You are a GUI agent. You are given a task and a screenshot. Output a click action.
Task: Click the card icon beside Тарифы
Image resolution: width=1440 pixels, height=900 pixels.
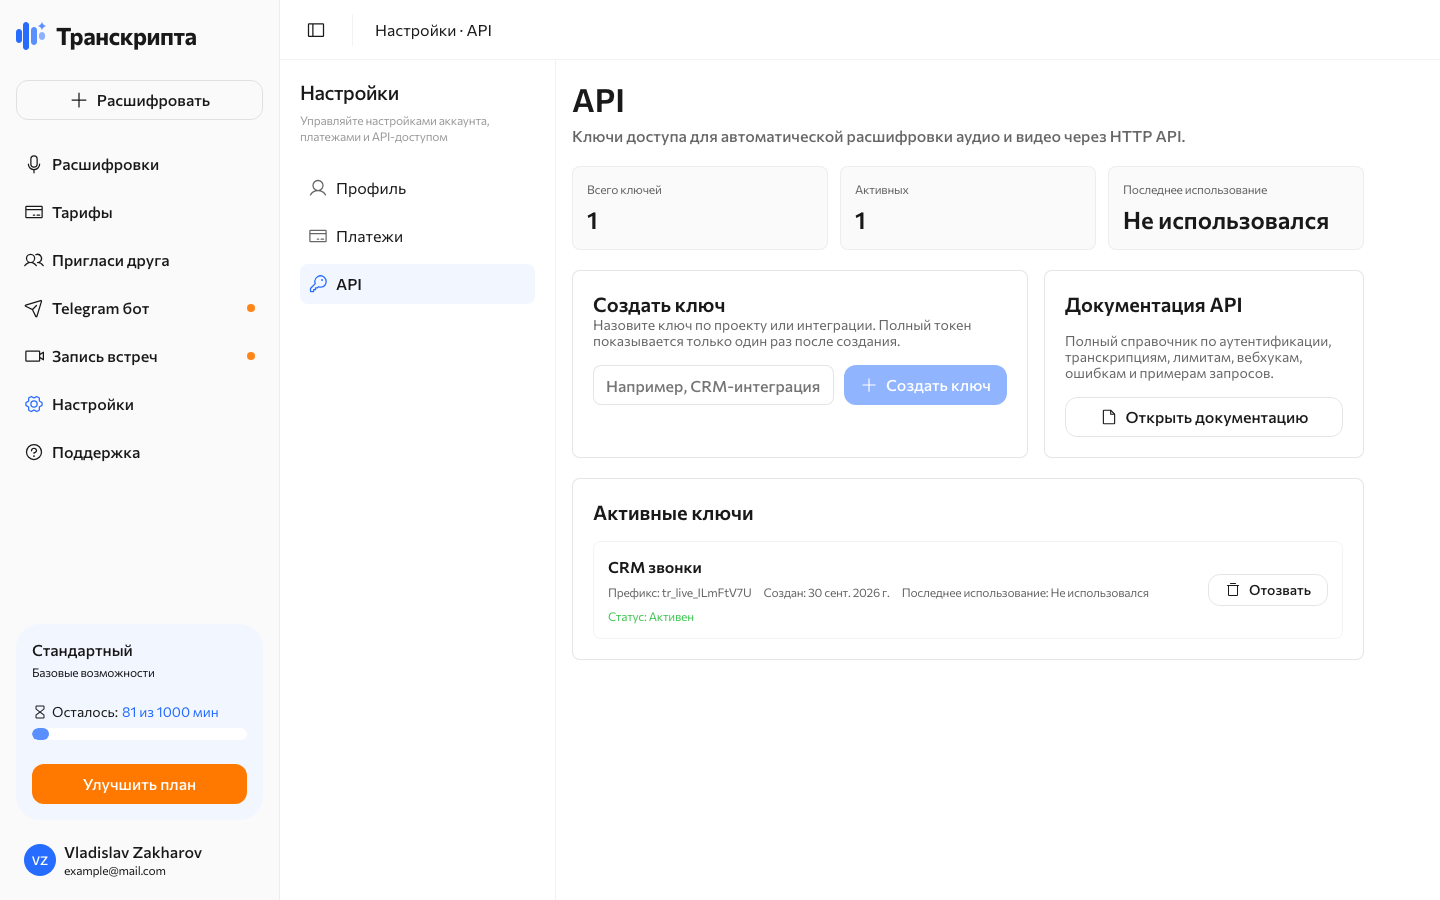[x=34, y=212]
